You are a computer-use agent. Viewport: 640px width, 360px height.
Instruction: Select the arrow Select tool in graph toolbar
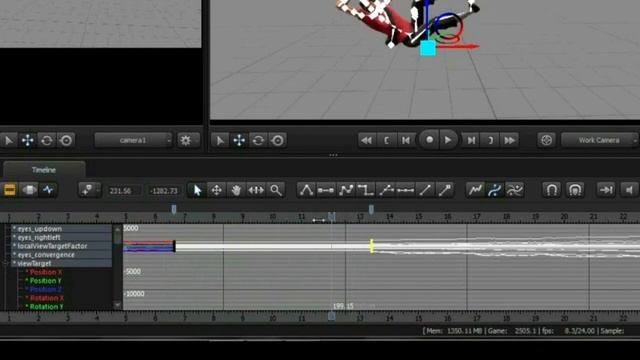198,190
